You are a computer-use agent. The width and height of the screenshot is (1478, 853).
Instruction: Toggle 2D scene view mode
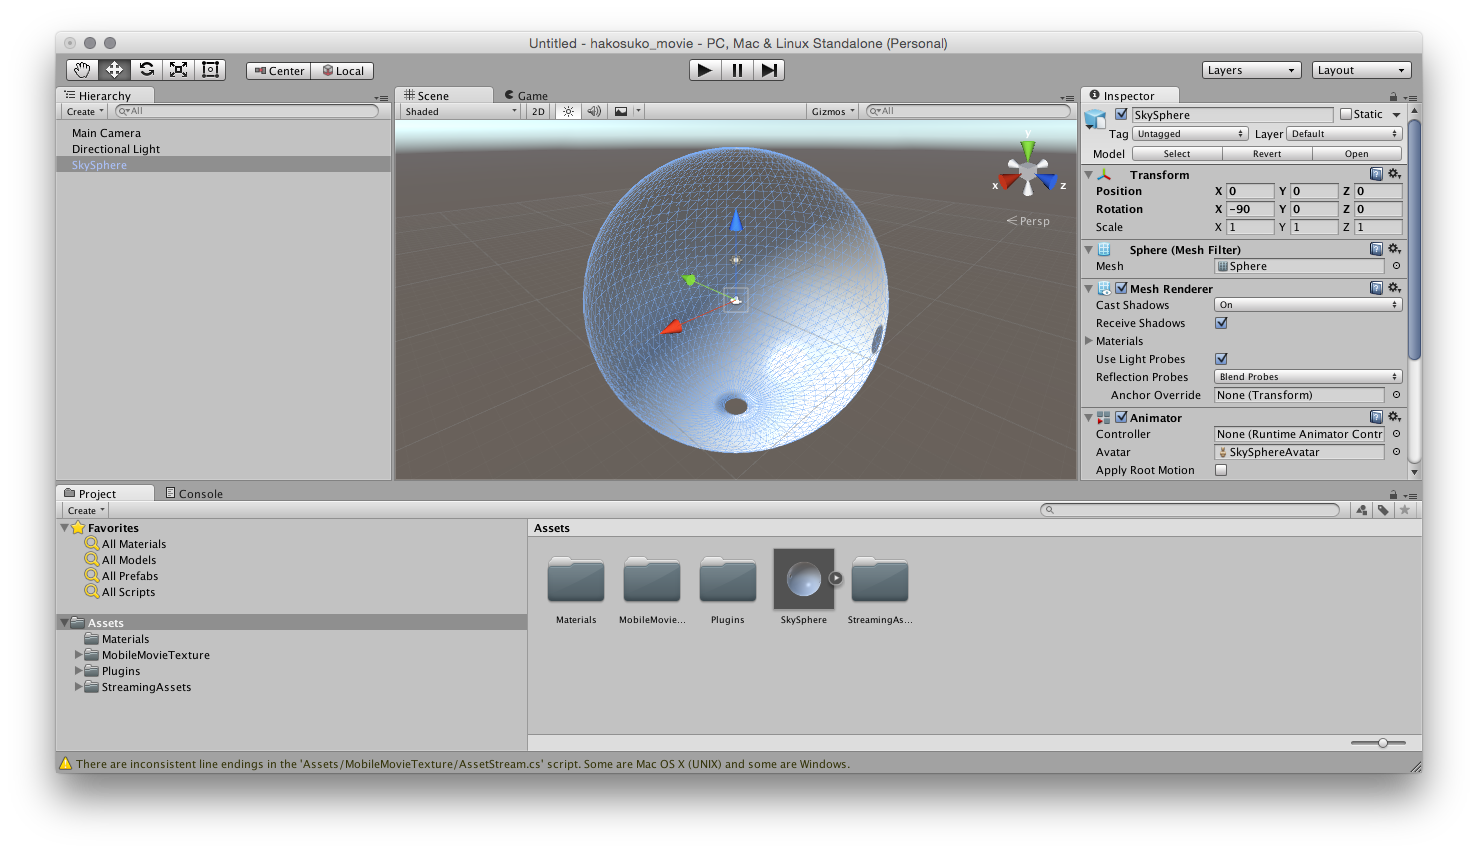(538, 112)
